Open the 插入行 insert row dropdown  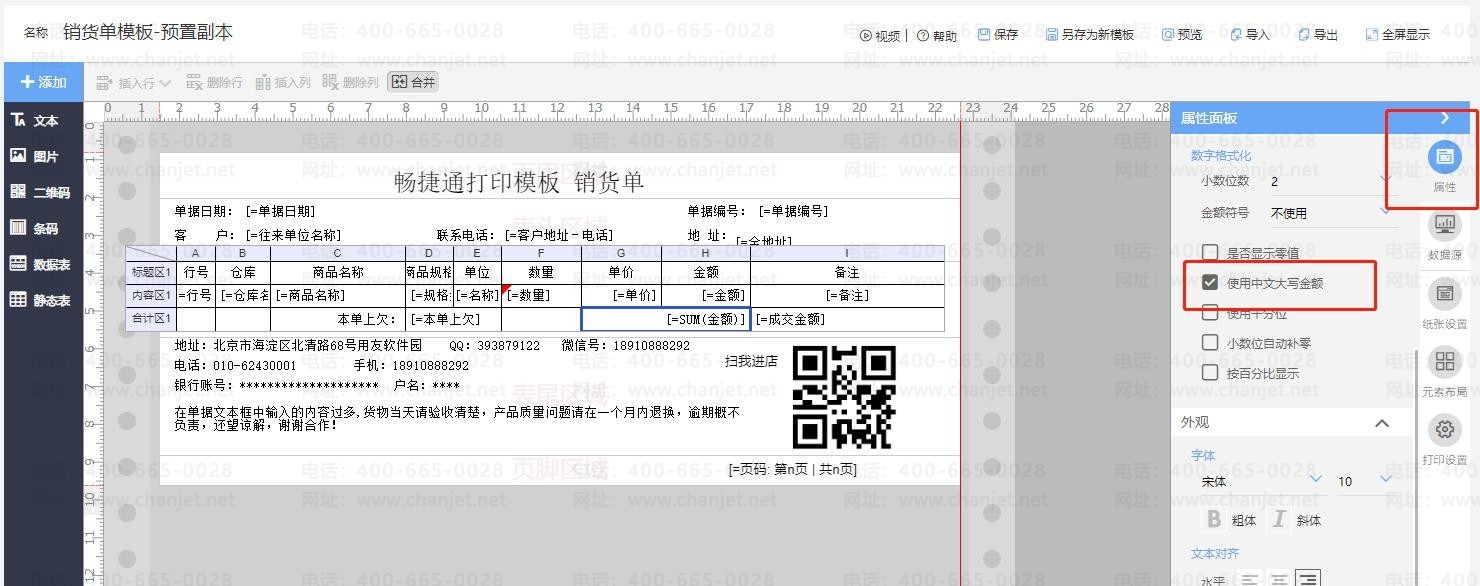click(x=133, y=83)
